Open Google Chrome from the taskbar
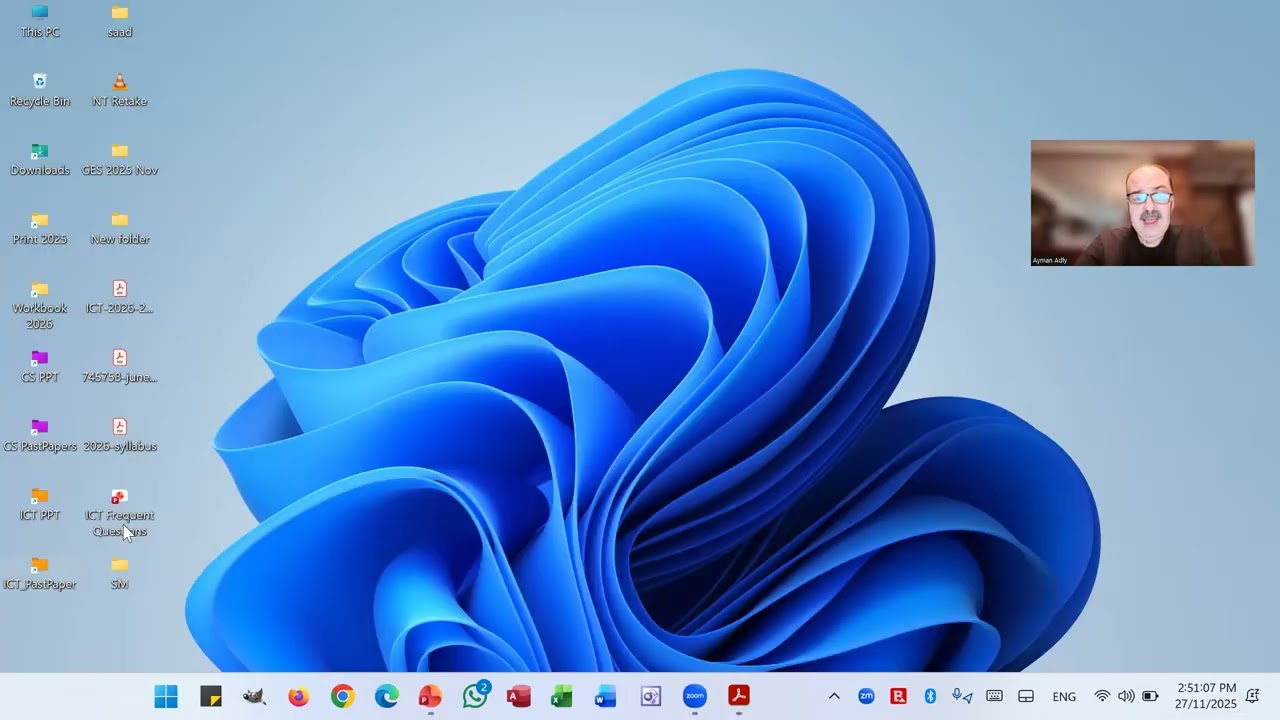 tap(342, 696)
